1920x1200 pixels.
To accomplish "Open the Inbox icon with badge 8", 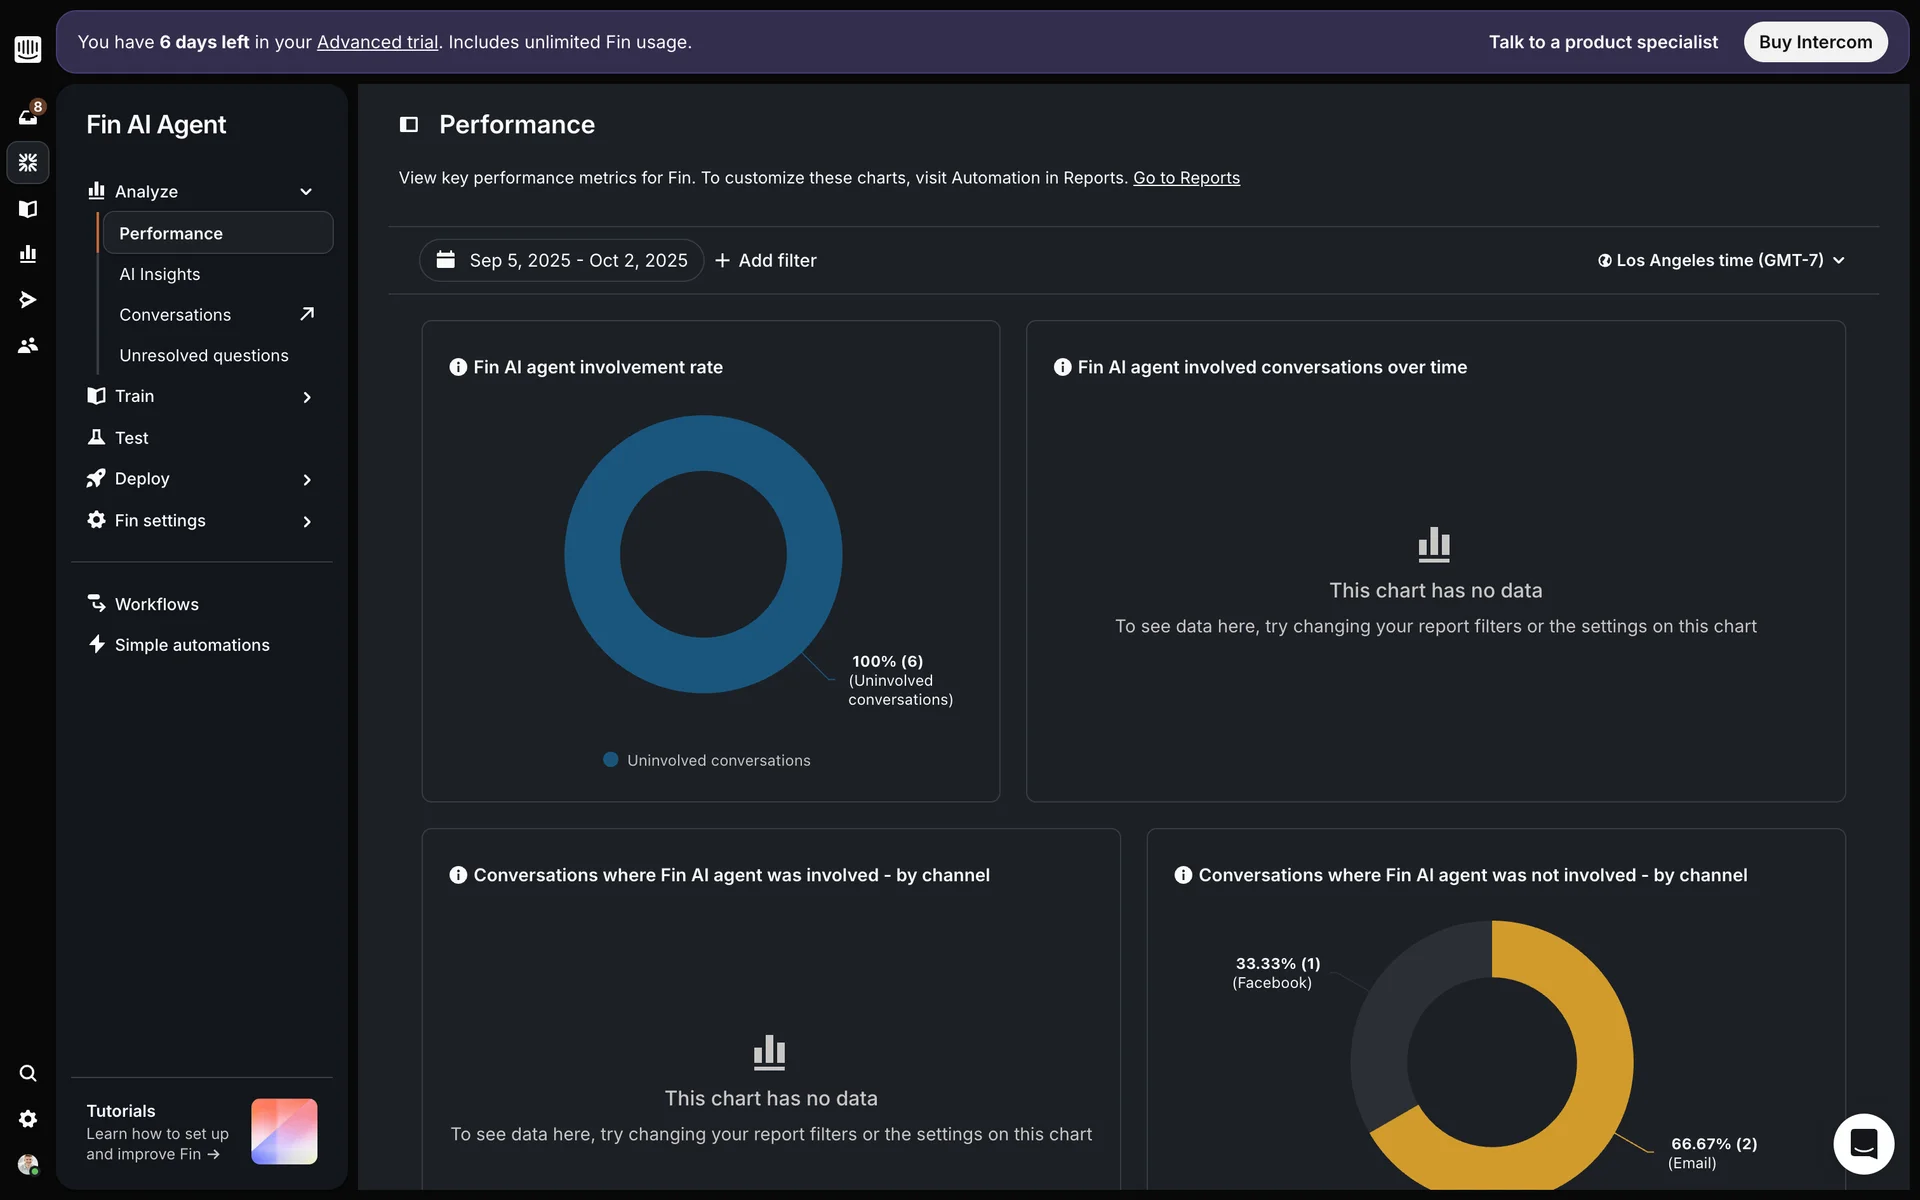I will pos(28,117).
